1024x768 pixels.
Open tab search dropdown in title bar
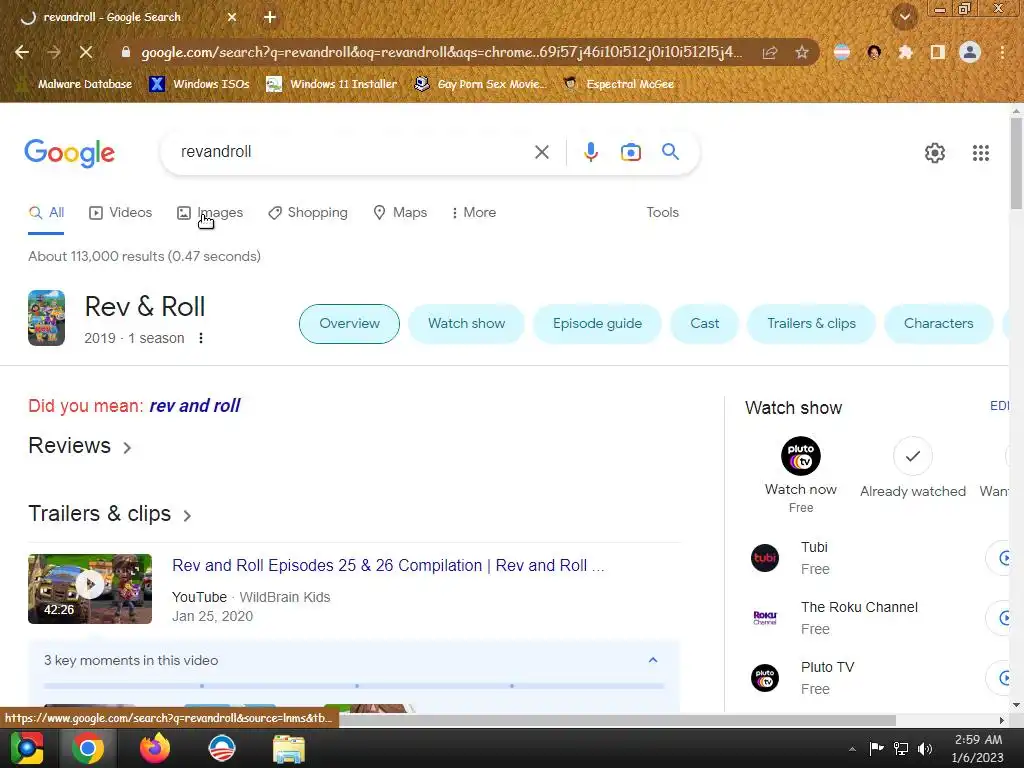(x=904, y=17)
